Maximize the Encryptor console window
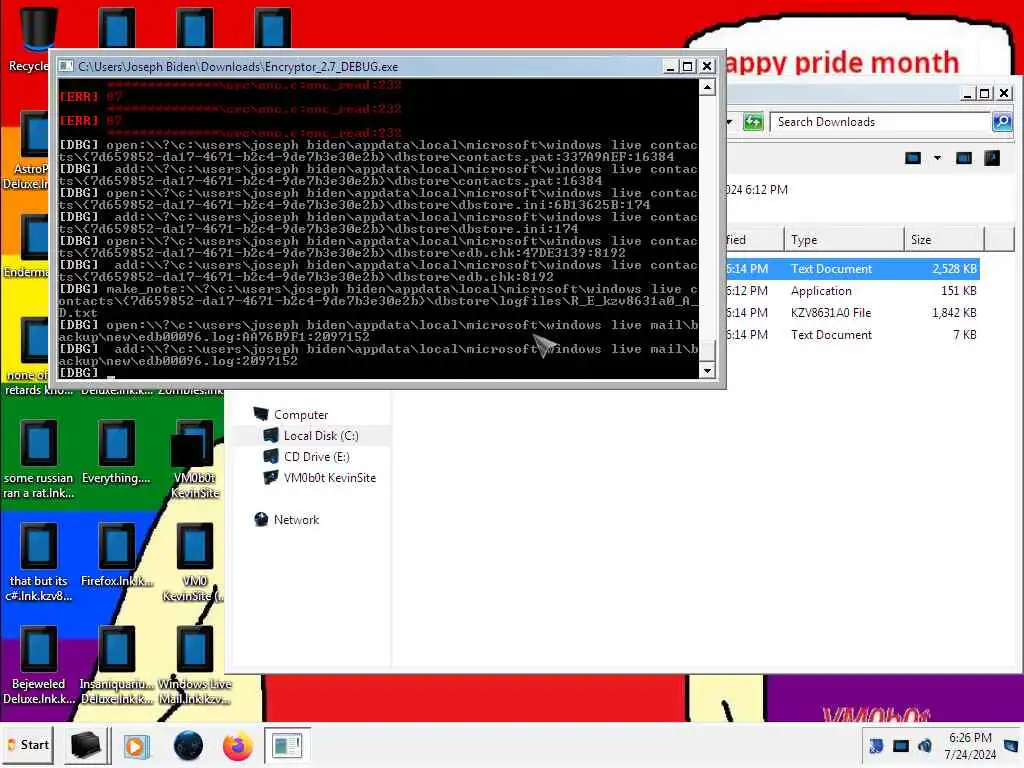1024x768 pixels. point(688,66)
